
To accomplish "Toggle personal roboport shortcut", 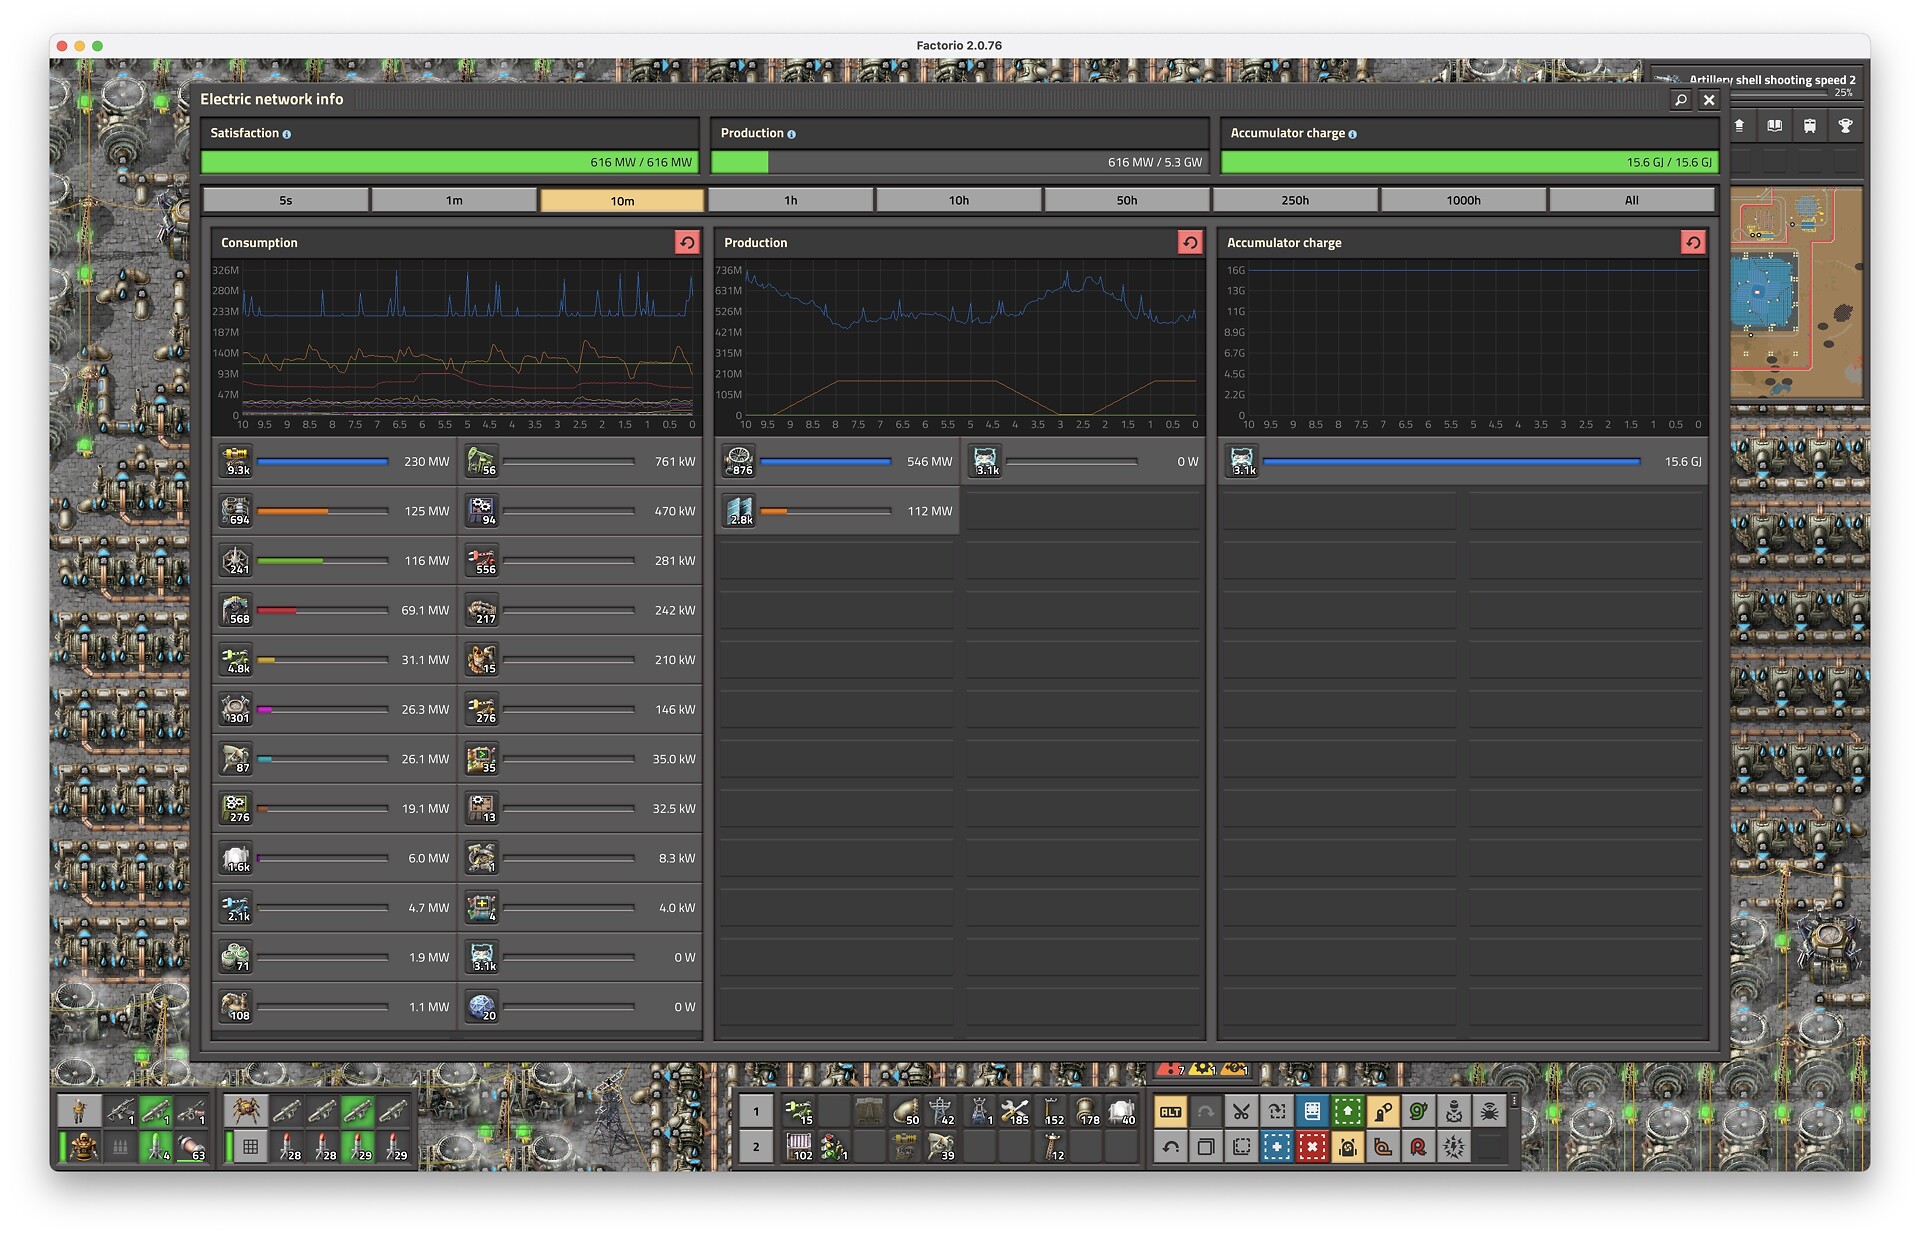I will pyautogui.click(x=1348, y=1147).
